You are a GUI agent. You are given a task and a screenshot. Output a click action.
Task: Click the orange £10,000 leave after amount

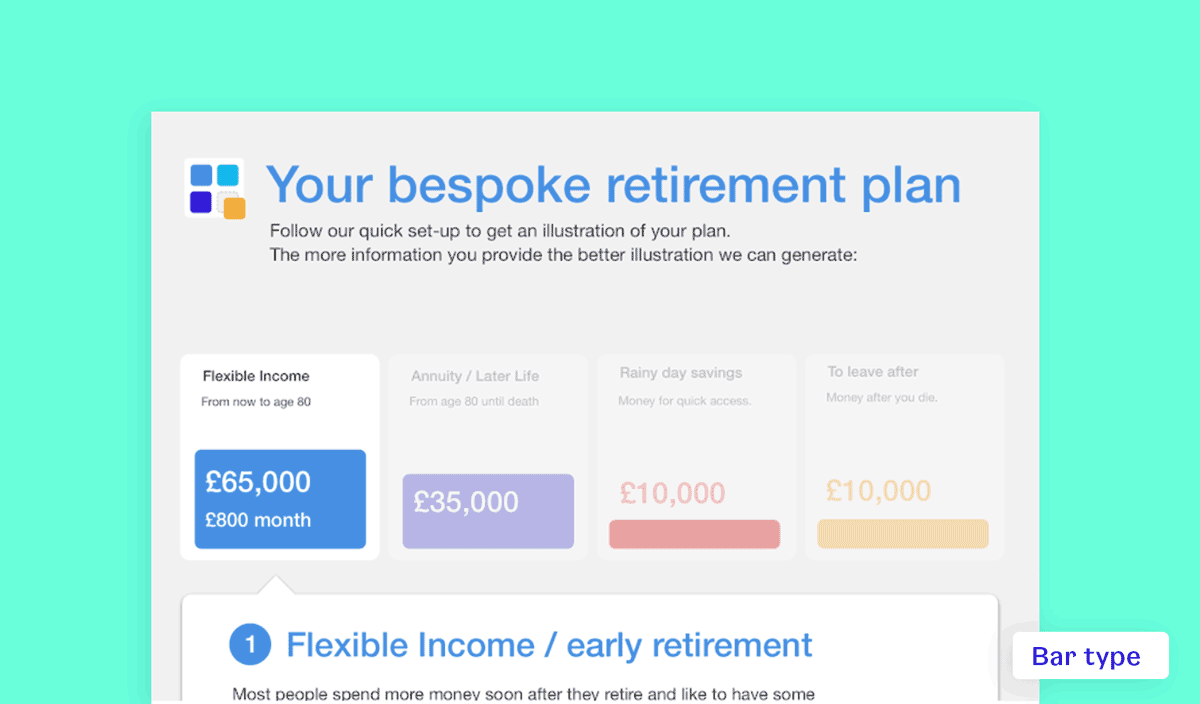pyautogui.click(x=879, y=491)
